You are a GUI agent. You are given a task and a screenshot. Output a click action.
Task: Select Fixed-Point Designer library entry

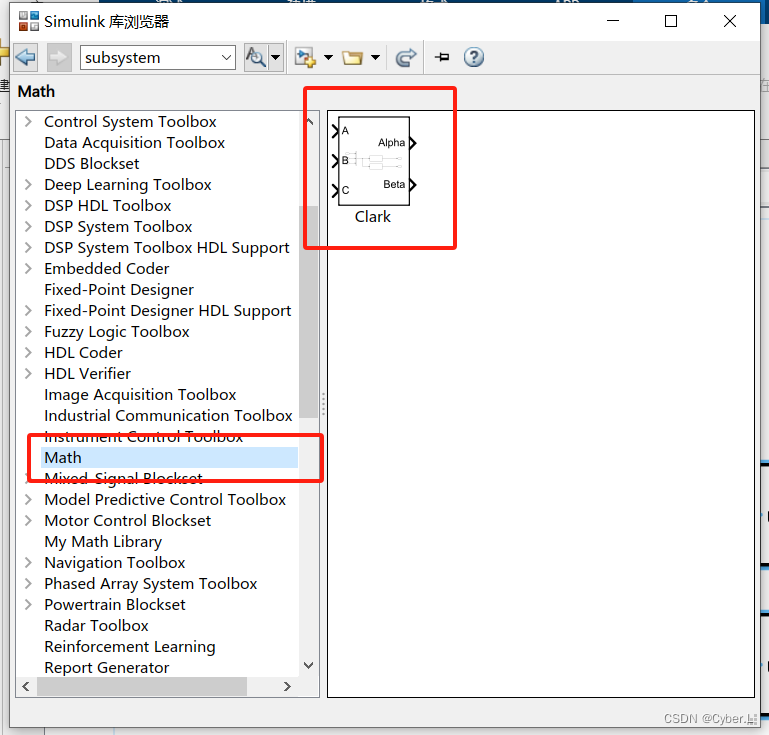point(119,290)
